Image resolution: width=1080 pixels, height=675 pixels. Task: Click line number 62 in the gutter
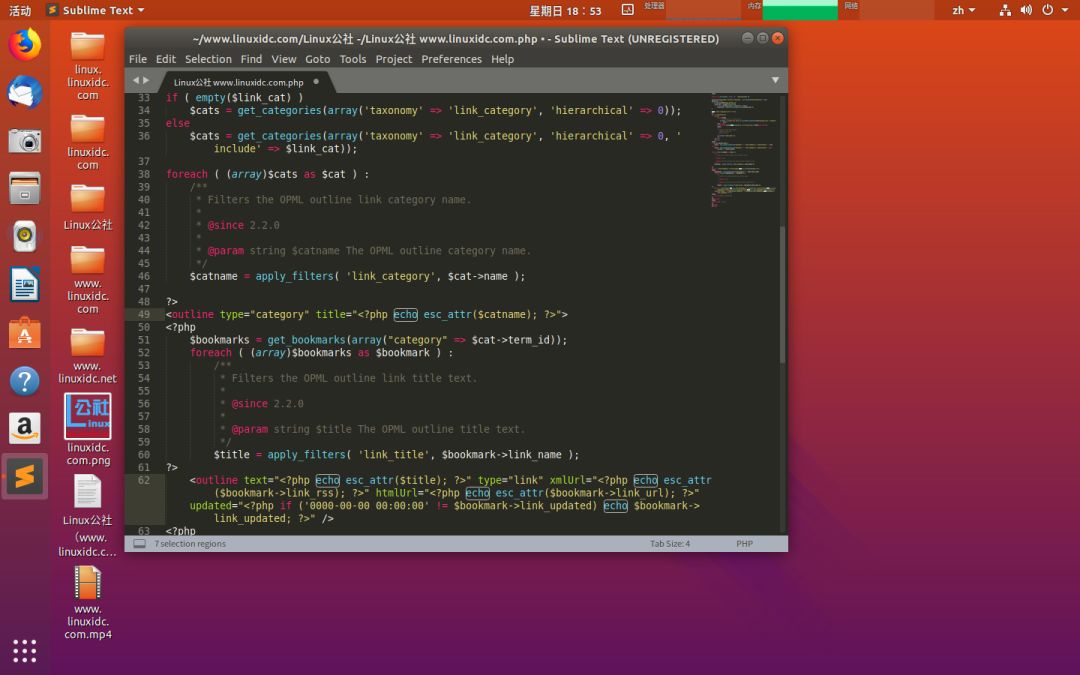144,480
